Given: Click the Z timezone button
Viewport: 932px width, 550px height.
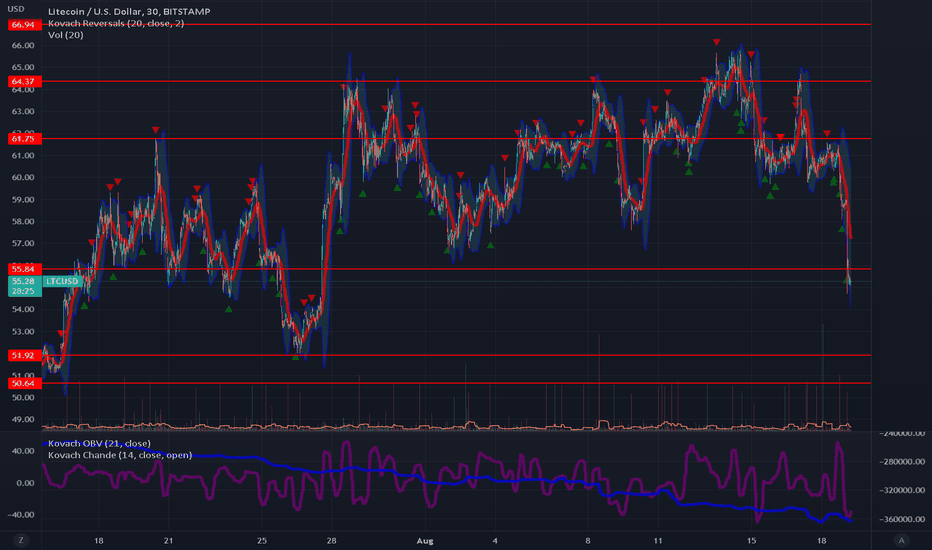Looking at the screenshot, I should 21,540.
